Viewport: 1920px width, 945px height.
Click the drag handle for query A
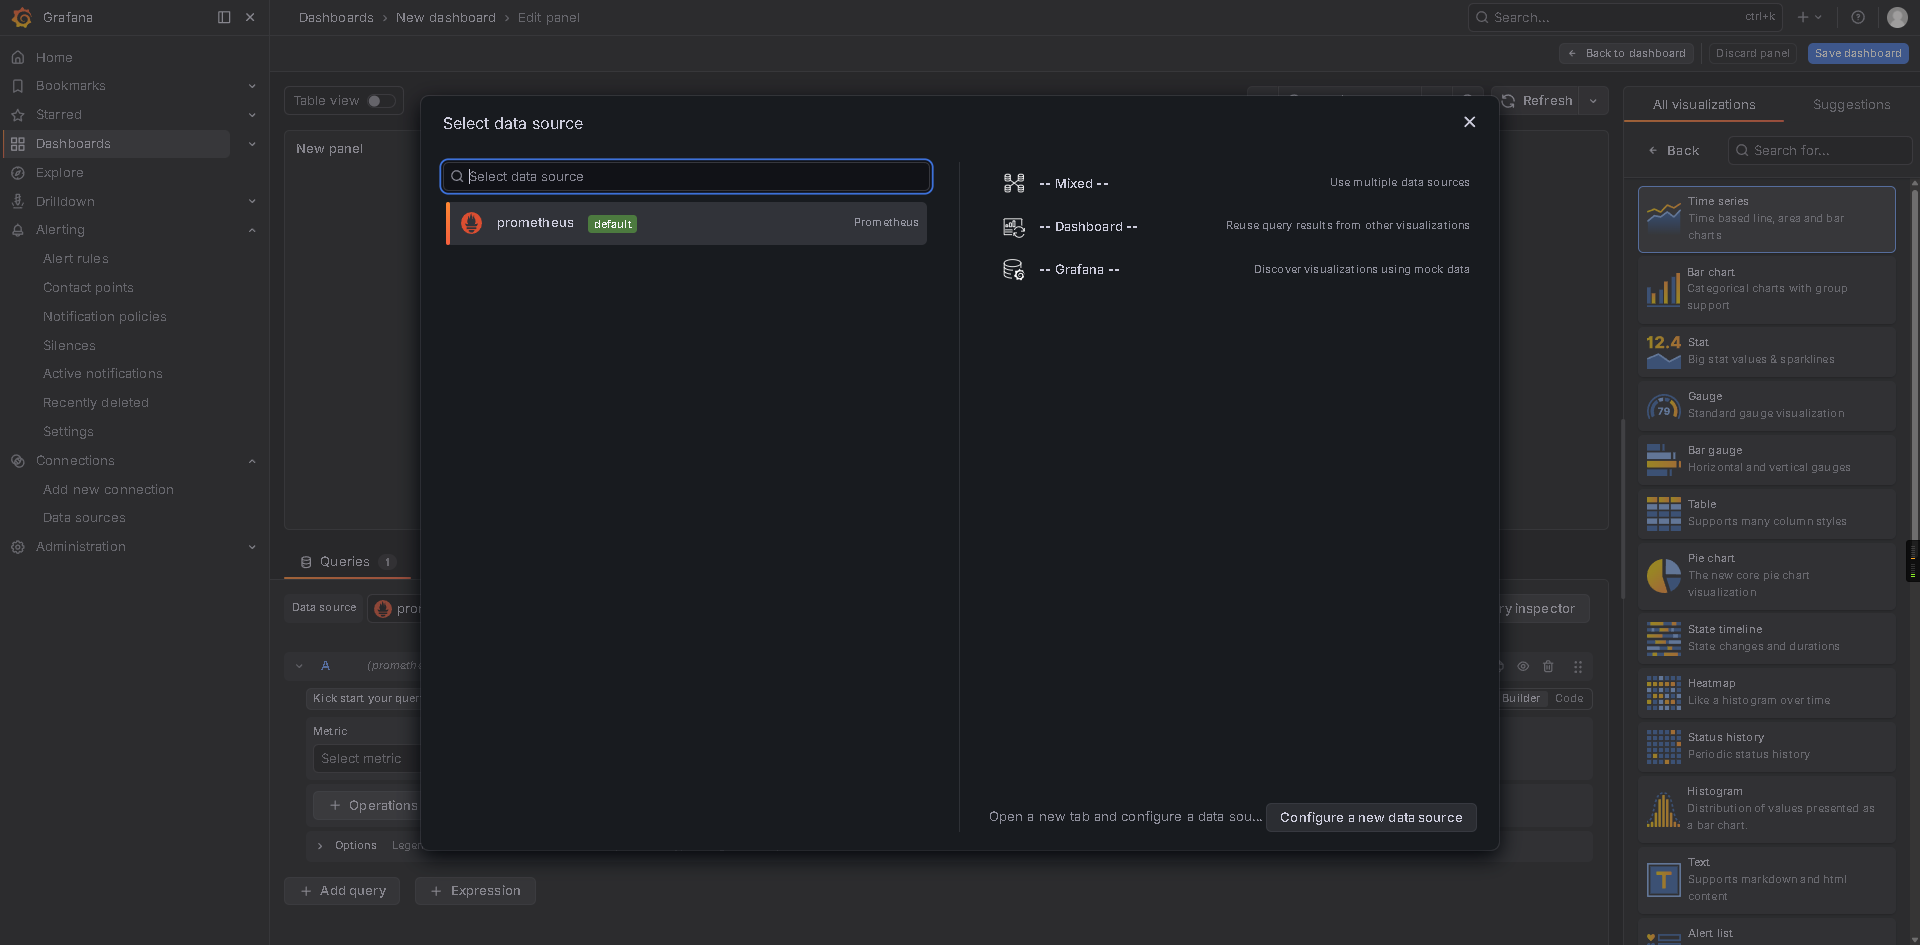(1578, 666)
